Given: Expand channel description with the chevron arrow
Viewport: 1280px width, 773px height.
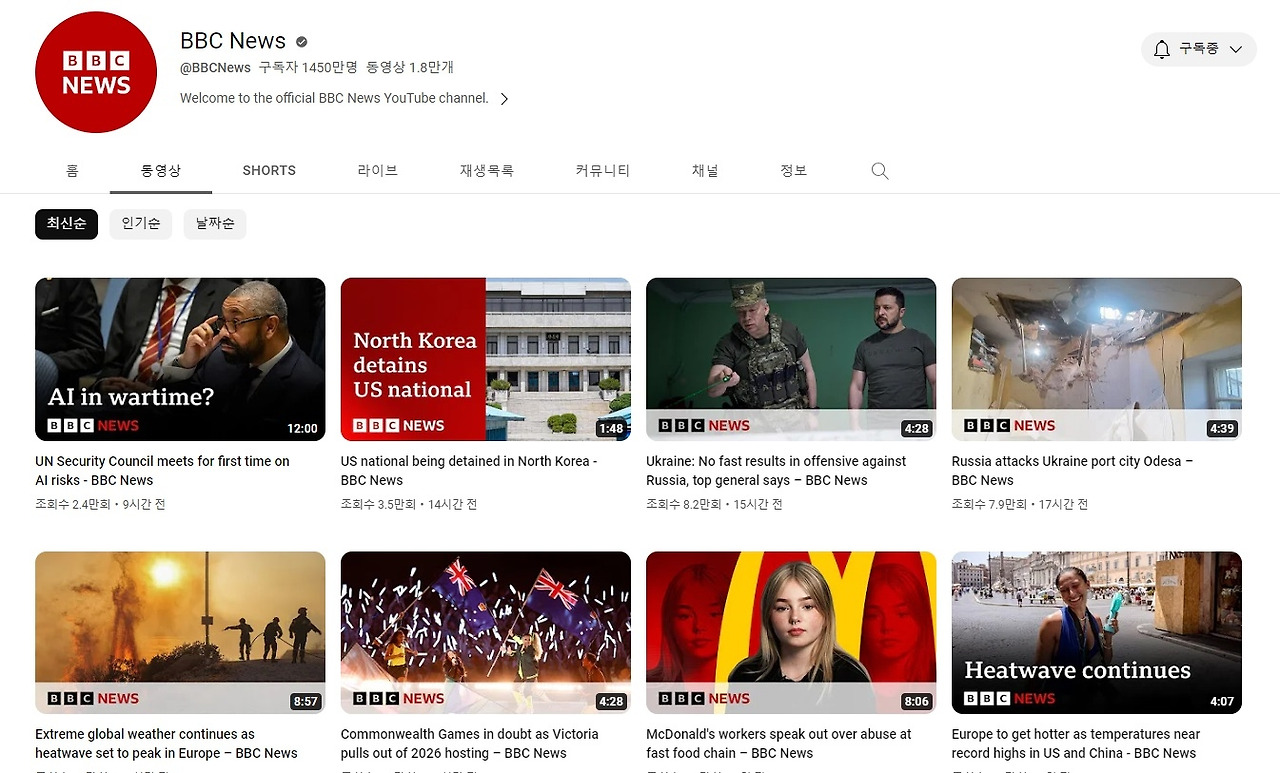Looking at the screenshot, I should tap(504, 98).
